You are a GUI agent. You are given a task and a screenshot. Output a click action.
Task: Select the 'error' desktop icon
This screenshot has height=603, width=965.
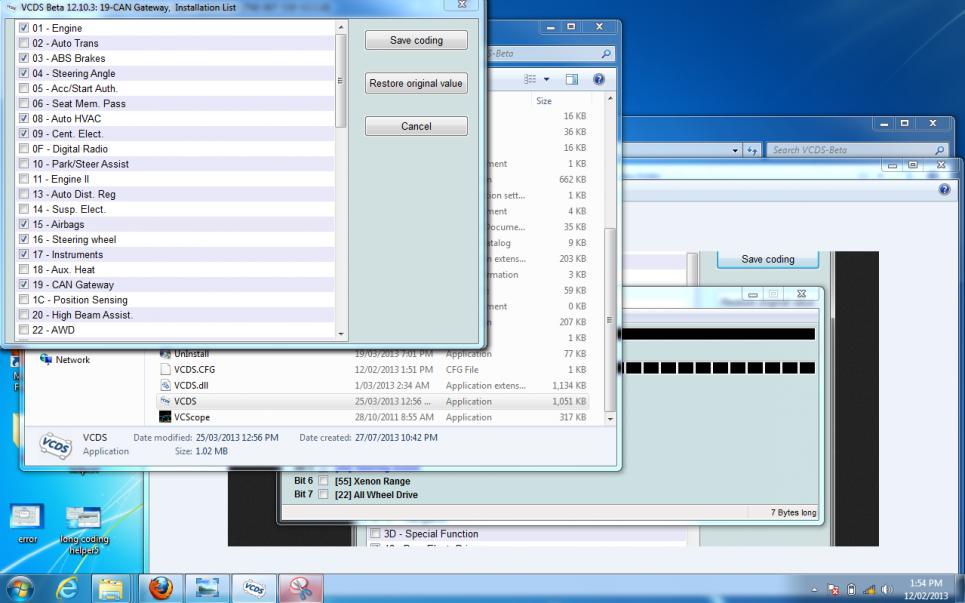pyautogui.click(x=27, y=524)
